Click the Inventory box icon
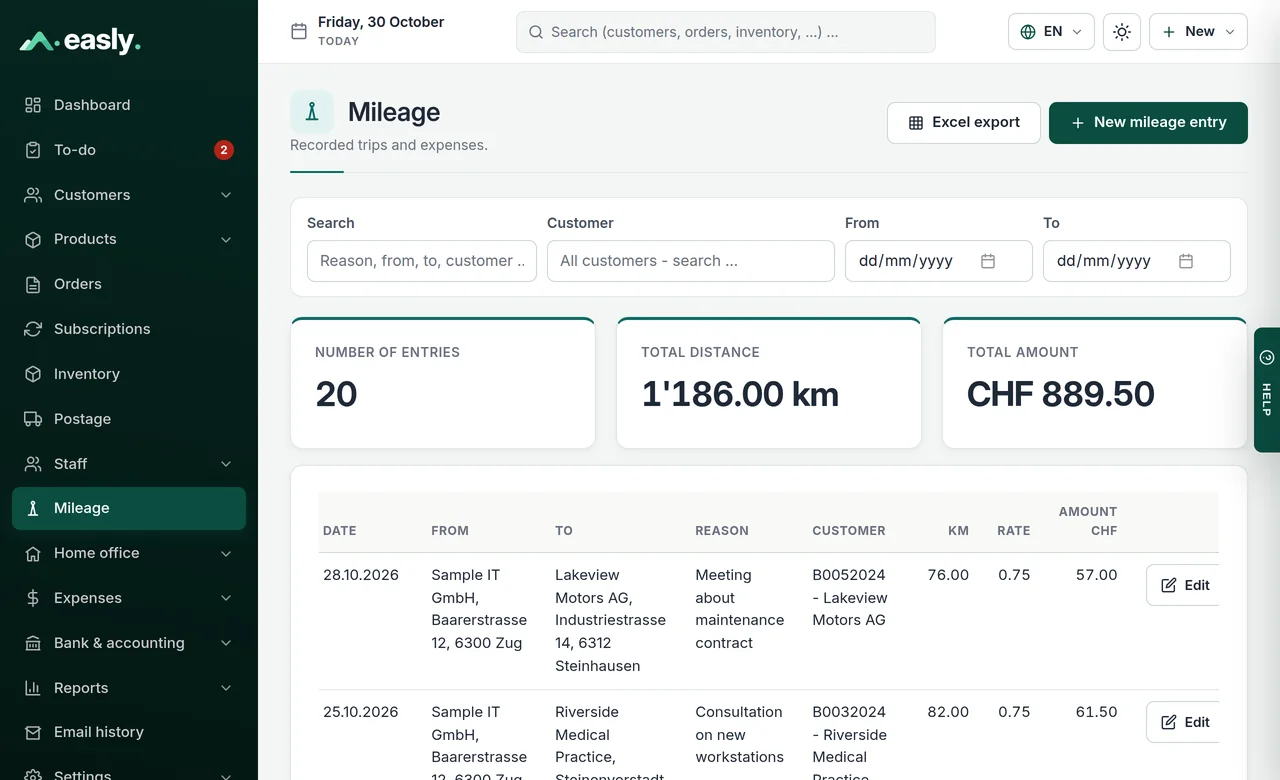The image size is (1280, 780). tap(33, 374)
